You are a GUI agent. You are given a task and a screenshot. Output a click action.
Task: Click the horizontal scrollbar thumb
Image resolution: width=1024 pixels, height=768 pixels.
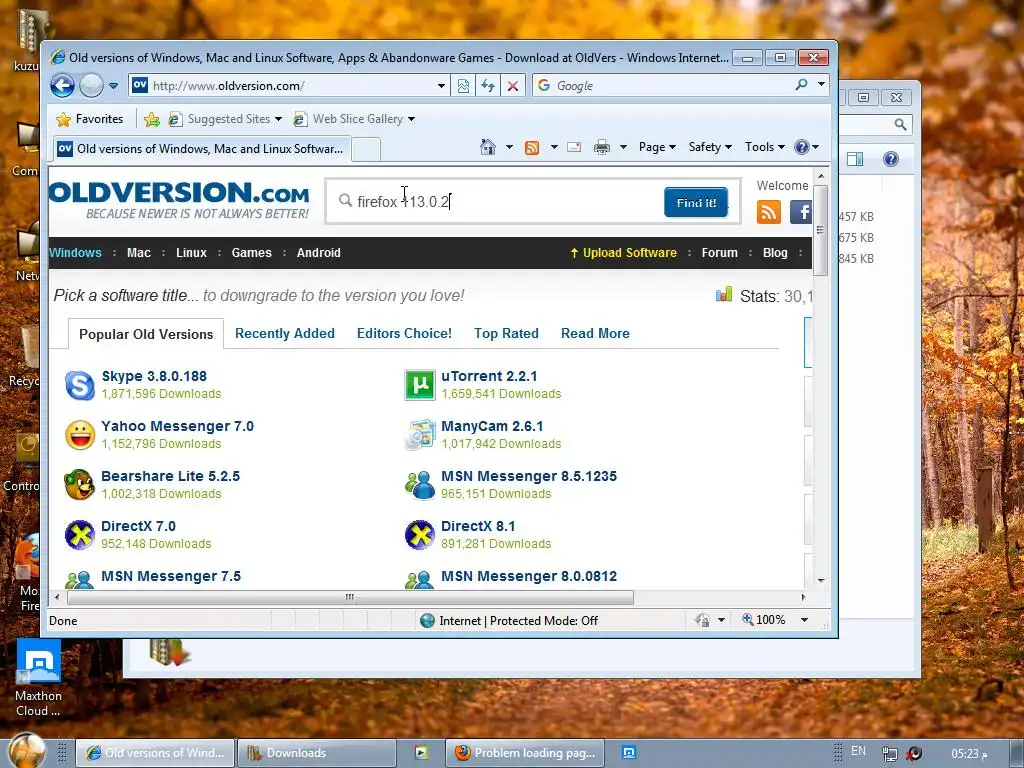click(x=350, y=597)
